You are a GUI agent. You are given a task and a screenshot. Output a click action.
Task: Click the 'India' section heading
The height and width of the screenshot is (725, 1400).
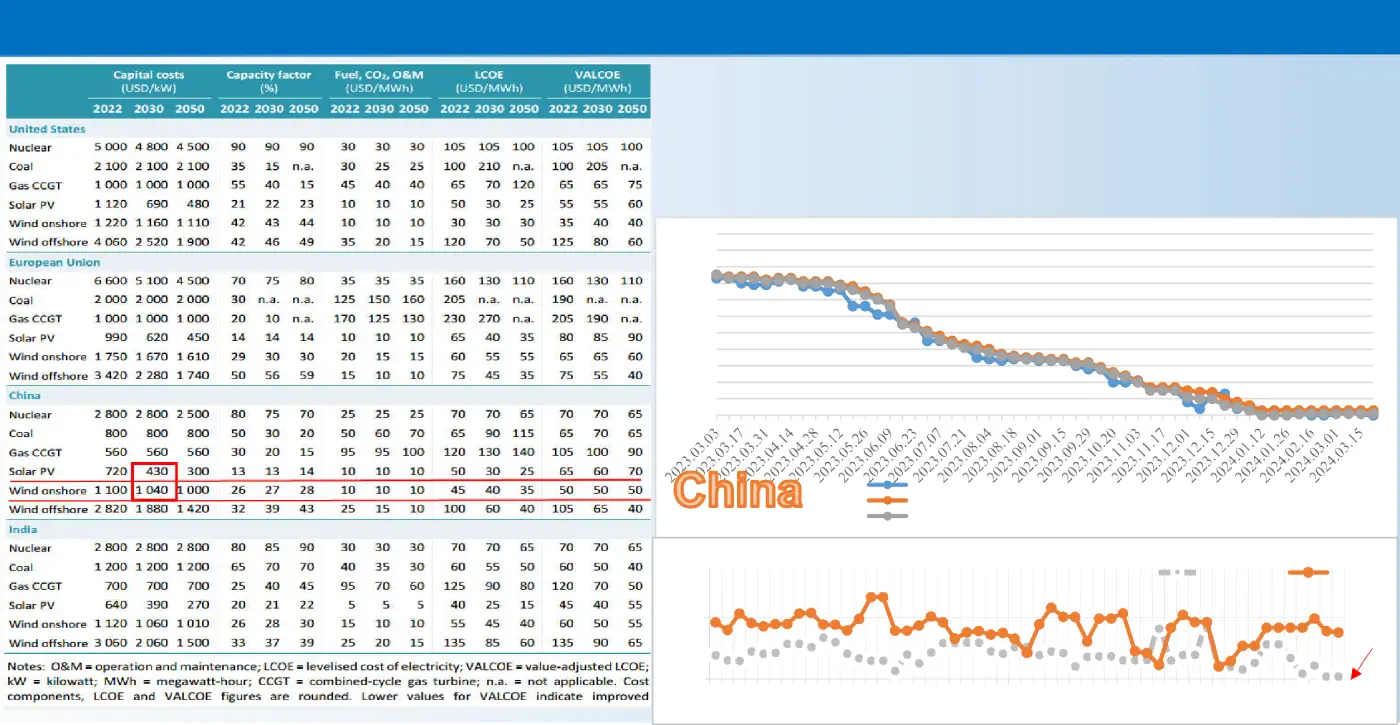[x=23, y=529]
